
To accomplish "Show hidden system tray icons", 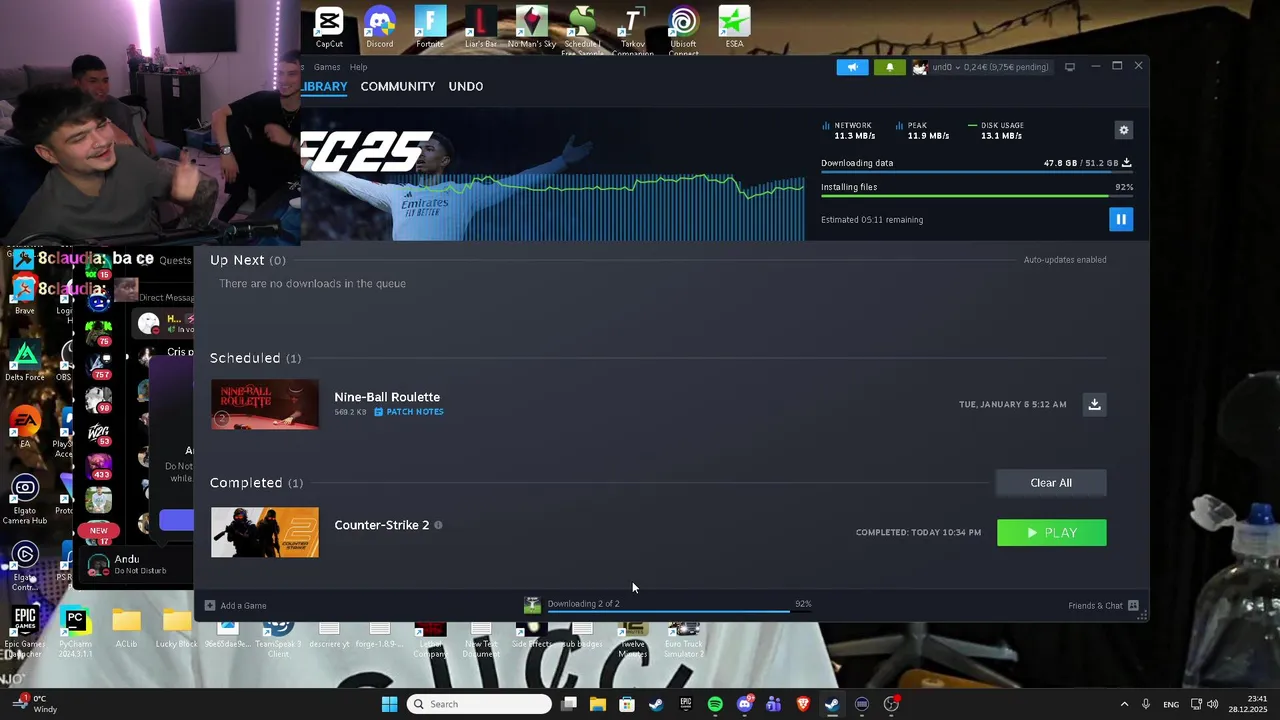I will (1124, 704).
